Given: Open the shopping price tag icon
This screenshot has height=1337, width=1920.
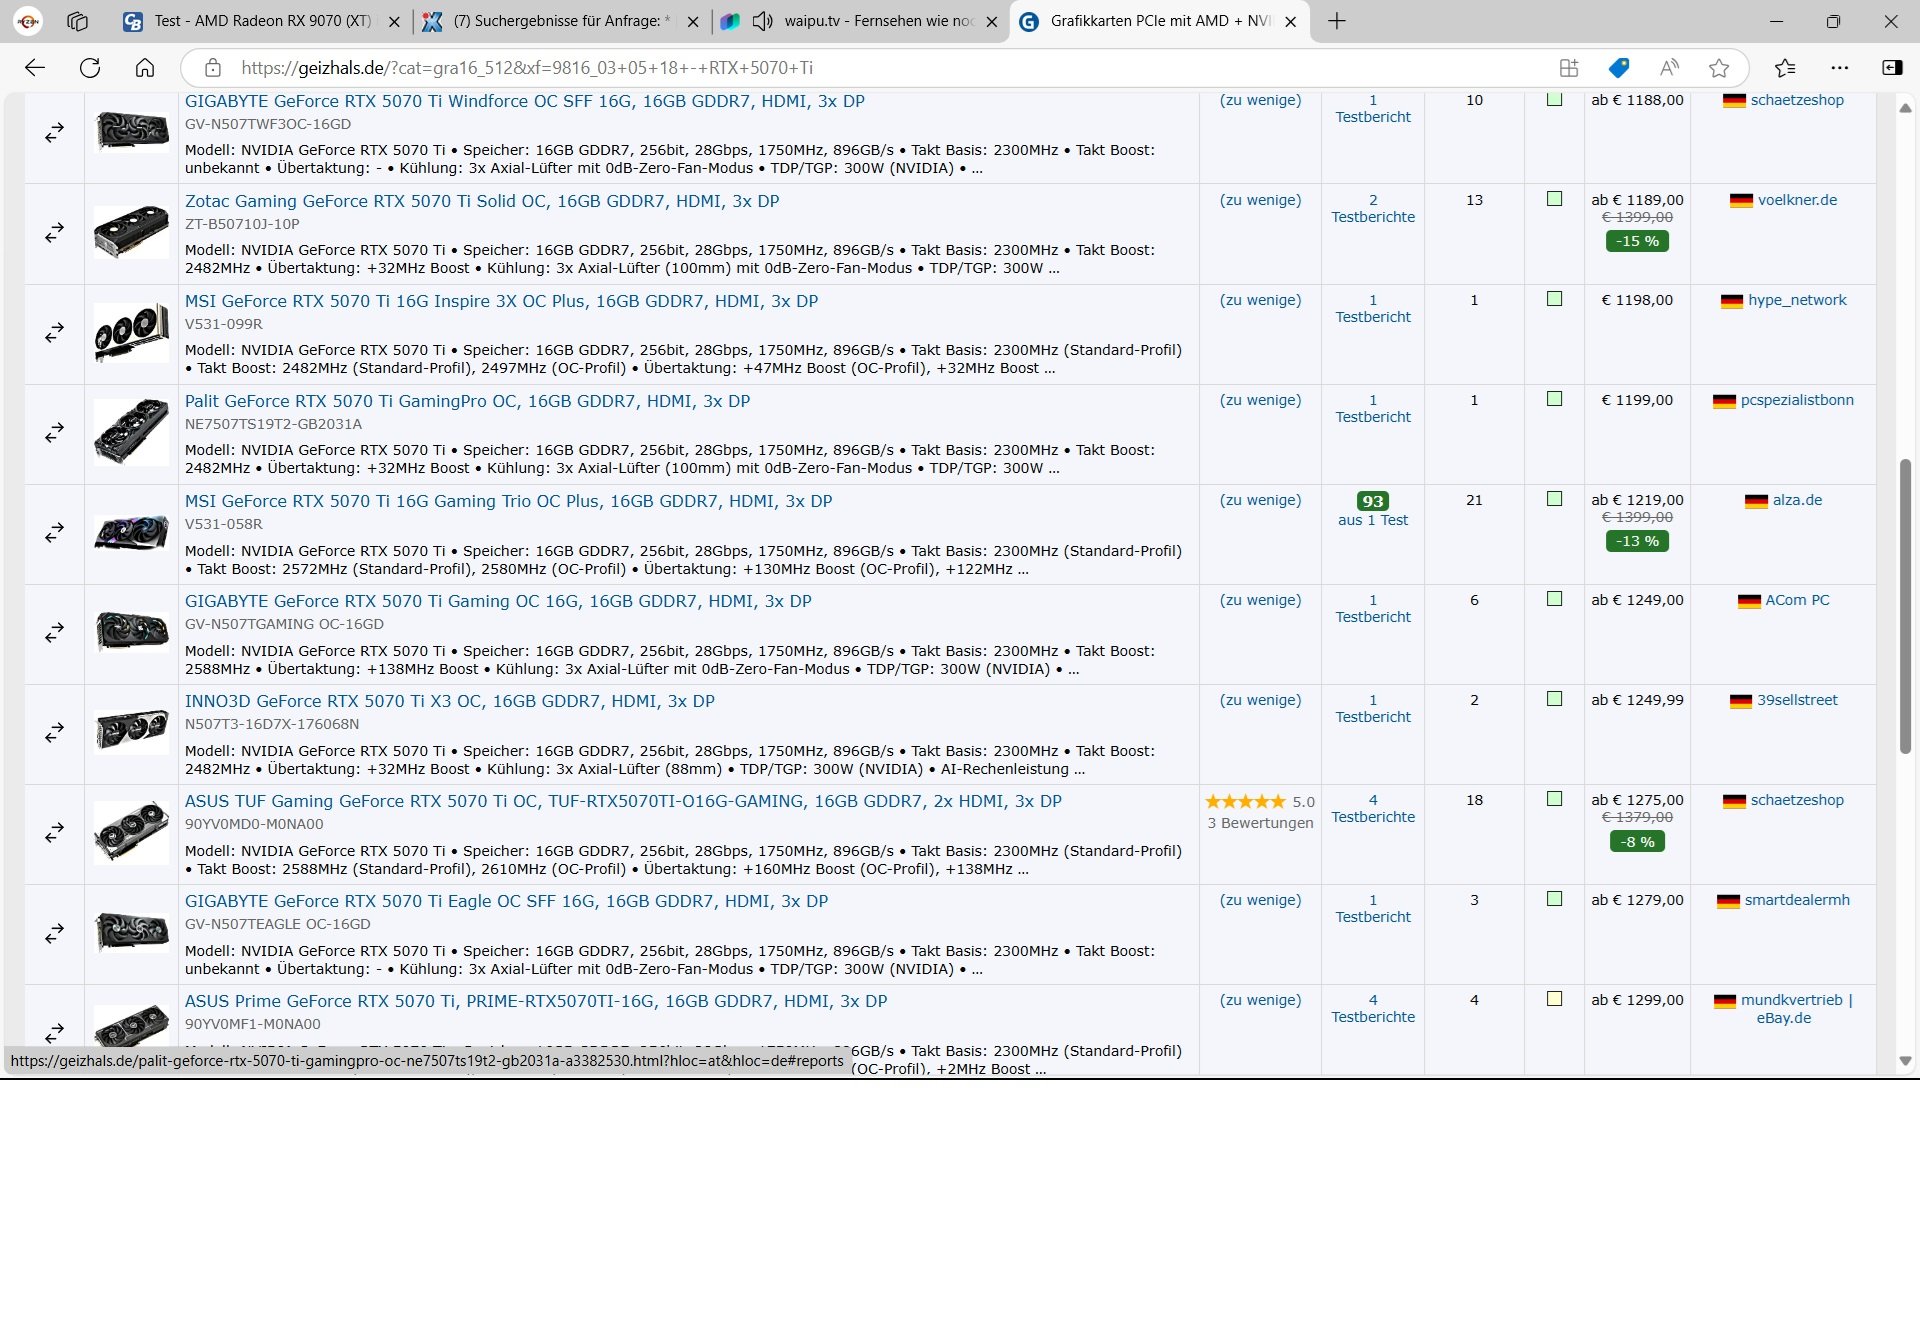Looking at the screenshot, I should pyautogui.click(x=1618, y=68).
